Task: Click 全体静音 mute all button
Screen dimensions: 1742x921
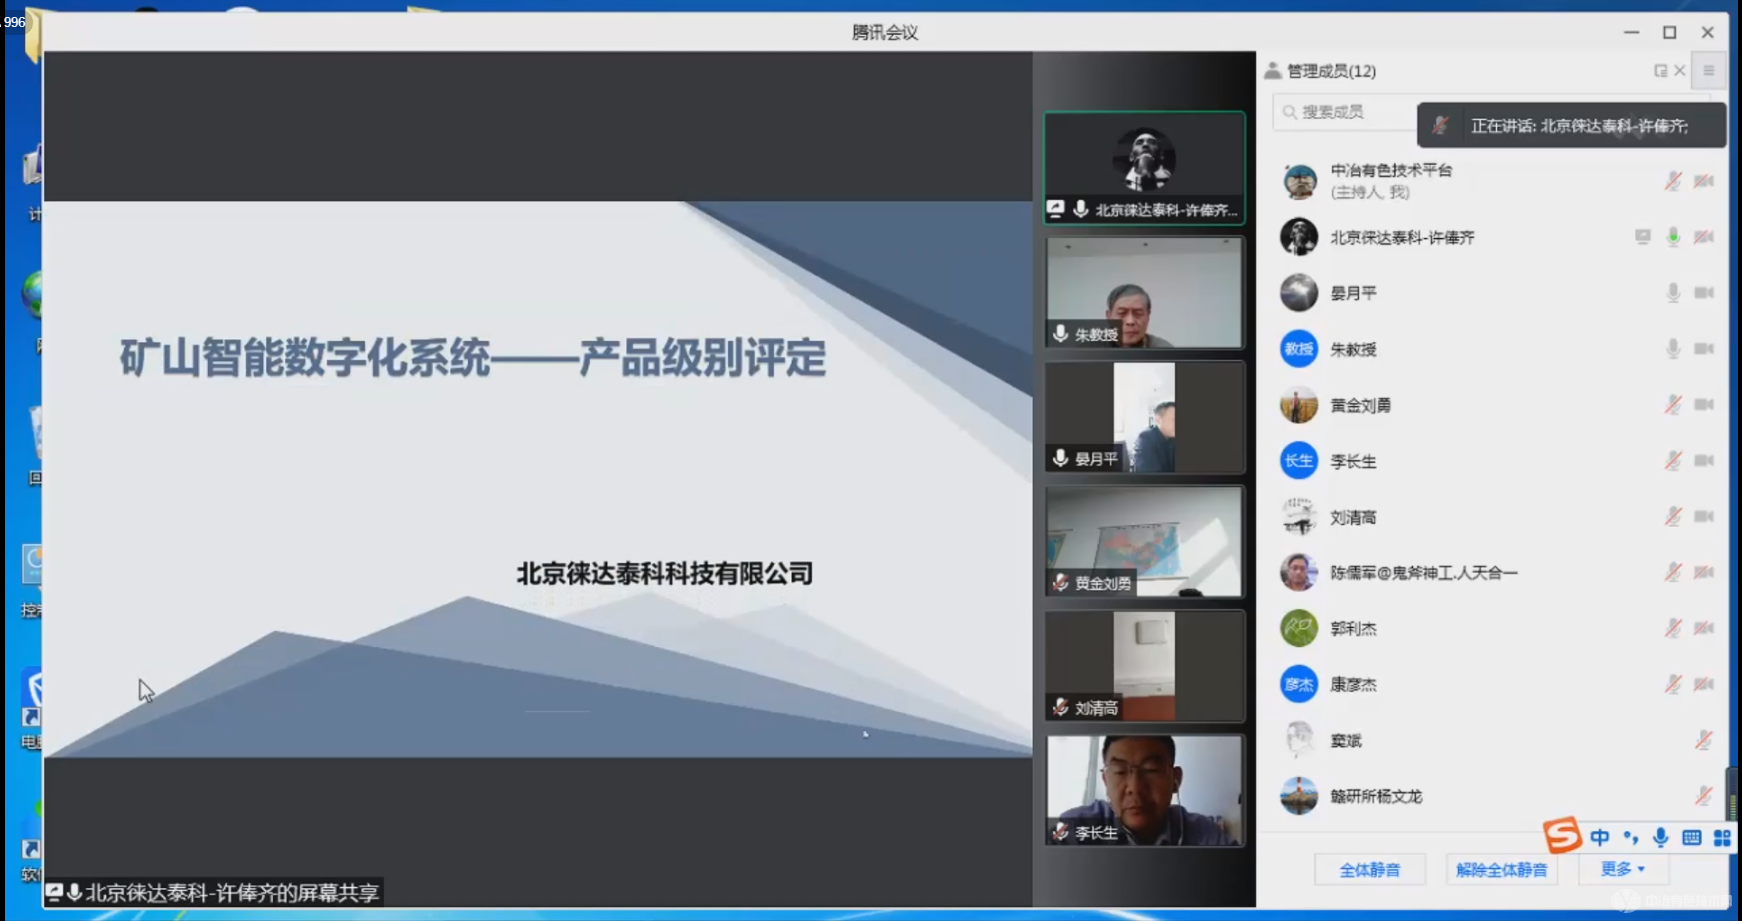Action: coord(1369,870)
